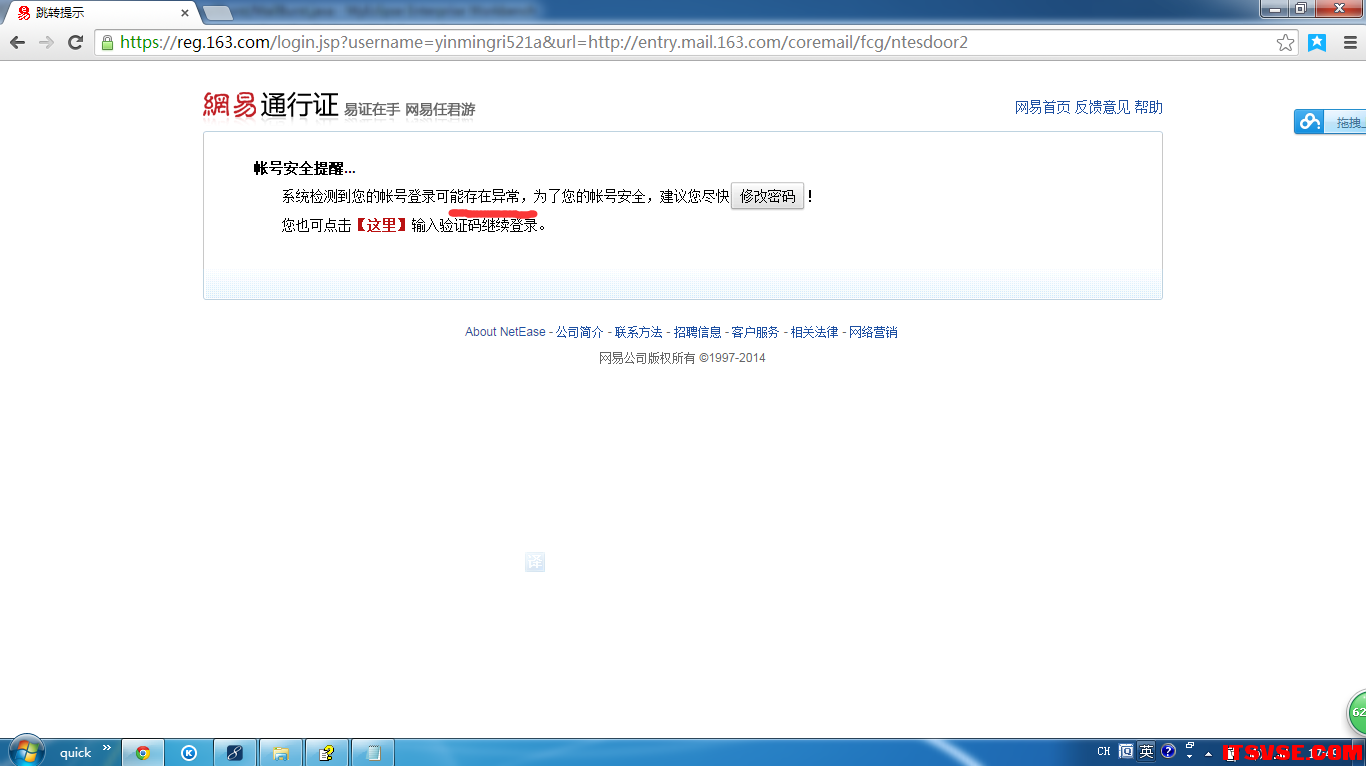Click the 帐号安全提醒... heading text
This screenshot has height=766, width=1366.
pos(304,168)
